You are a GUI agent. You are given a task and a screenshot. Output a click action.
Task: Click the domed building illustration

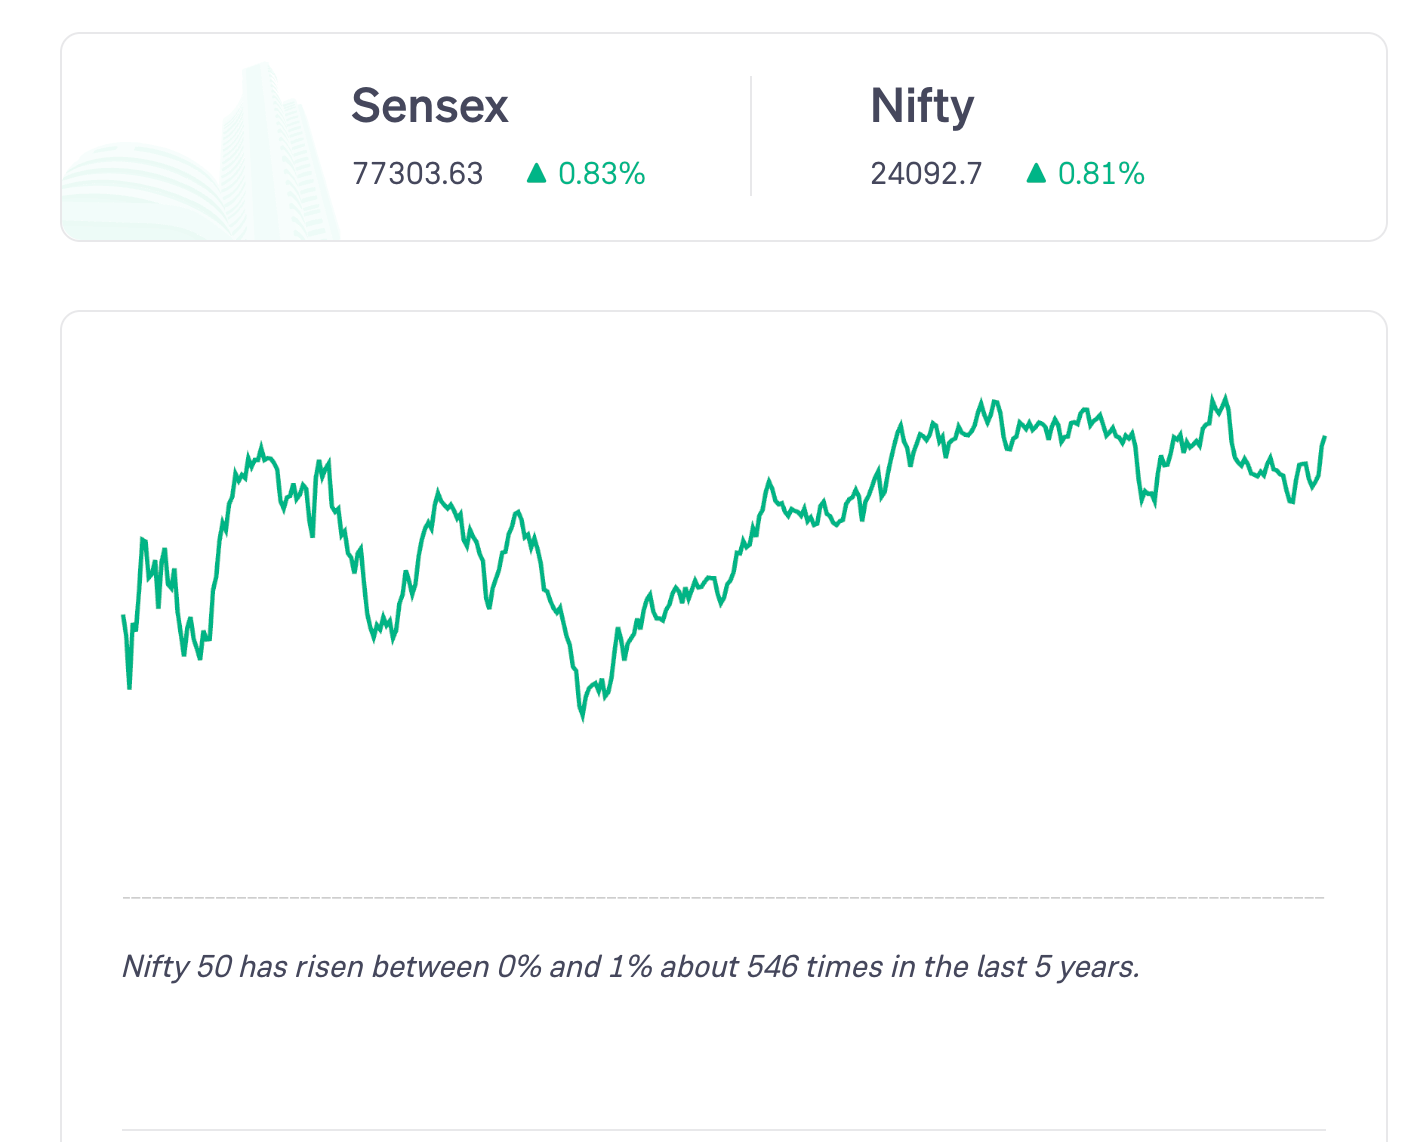[140, 195]
